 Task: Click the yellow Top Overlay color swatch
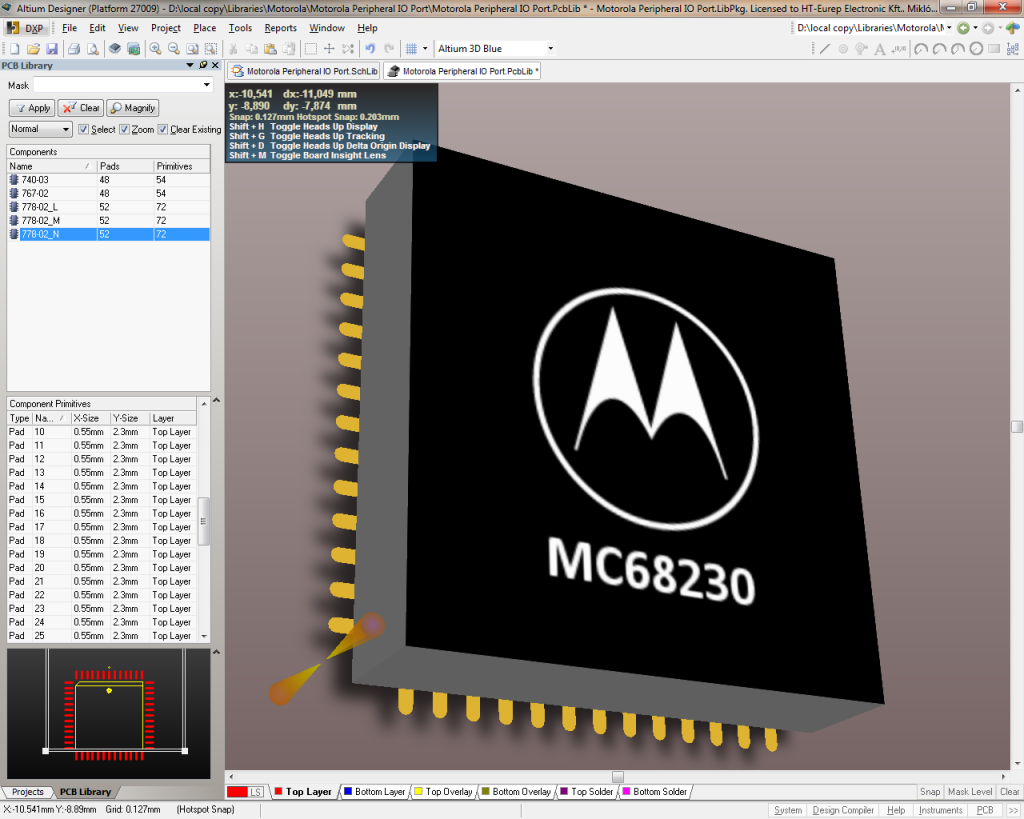(x=419, y=792)
